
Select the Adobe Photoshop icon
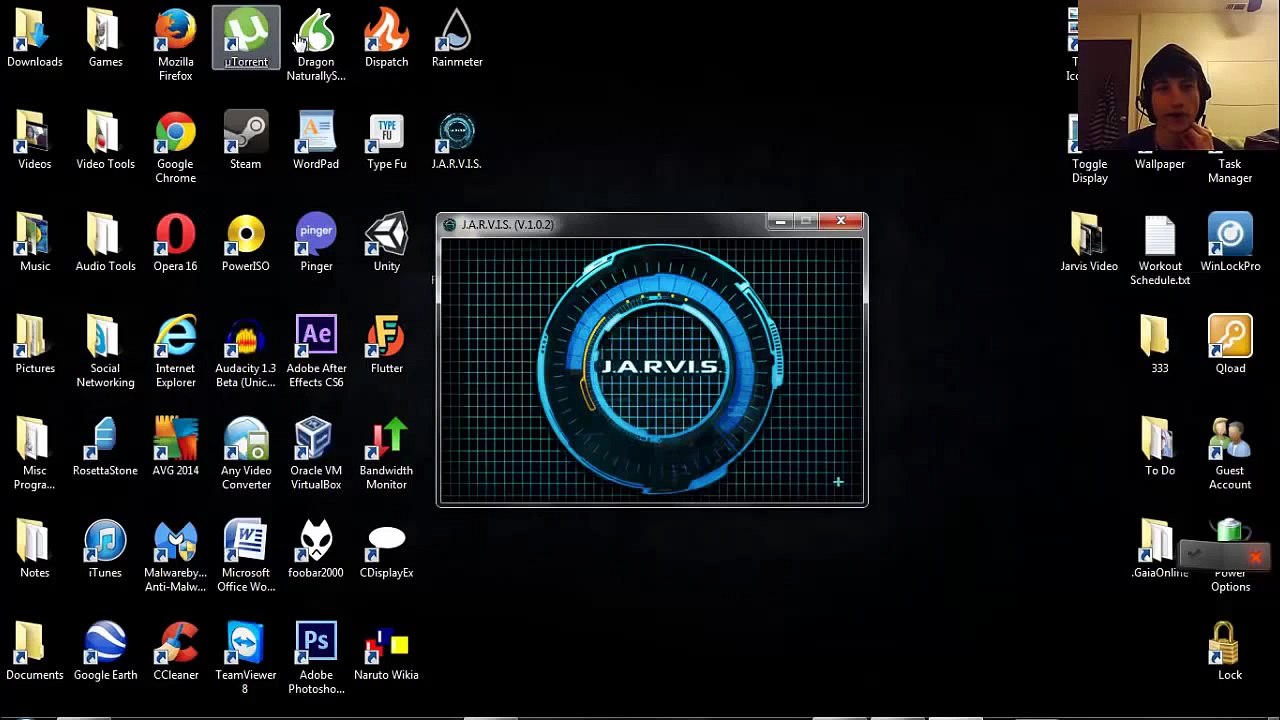click(x=316, y=657)
